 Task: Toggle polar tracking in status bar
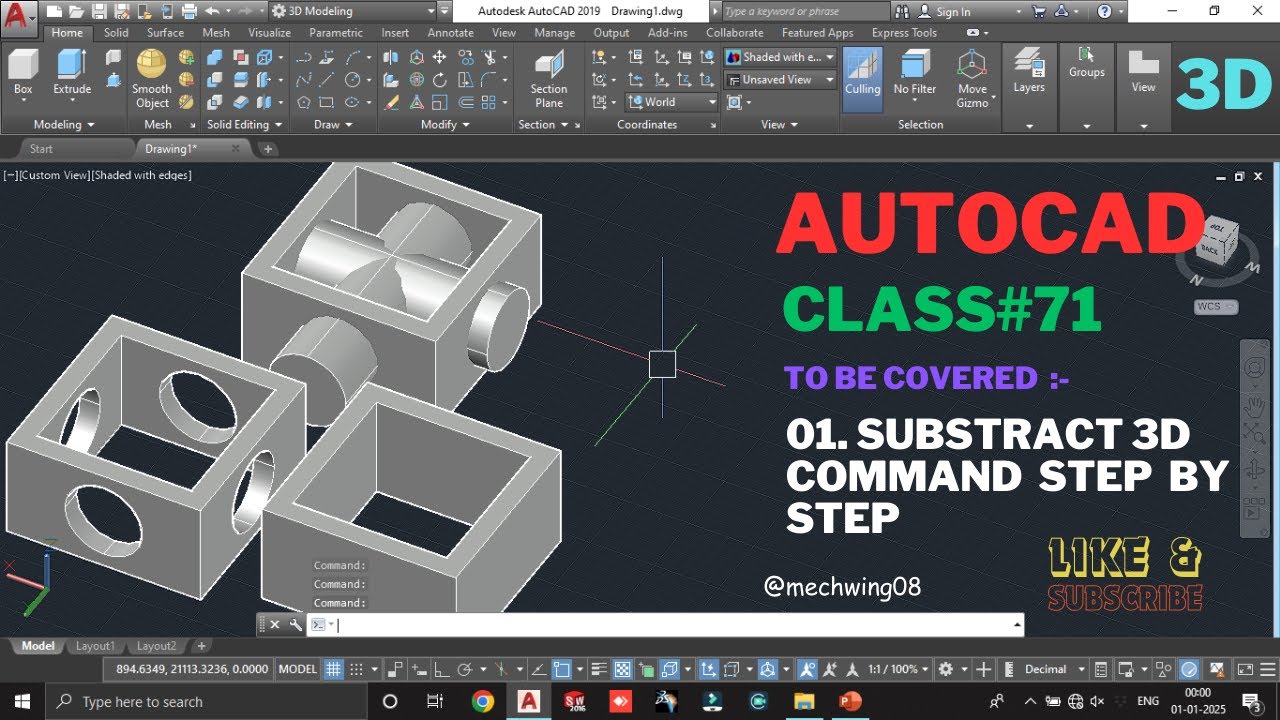pyautogui.click(x=464, y=669)
